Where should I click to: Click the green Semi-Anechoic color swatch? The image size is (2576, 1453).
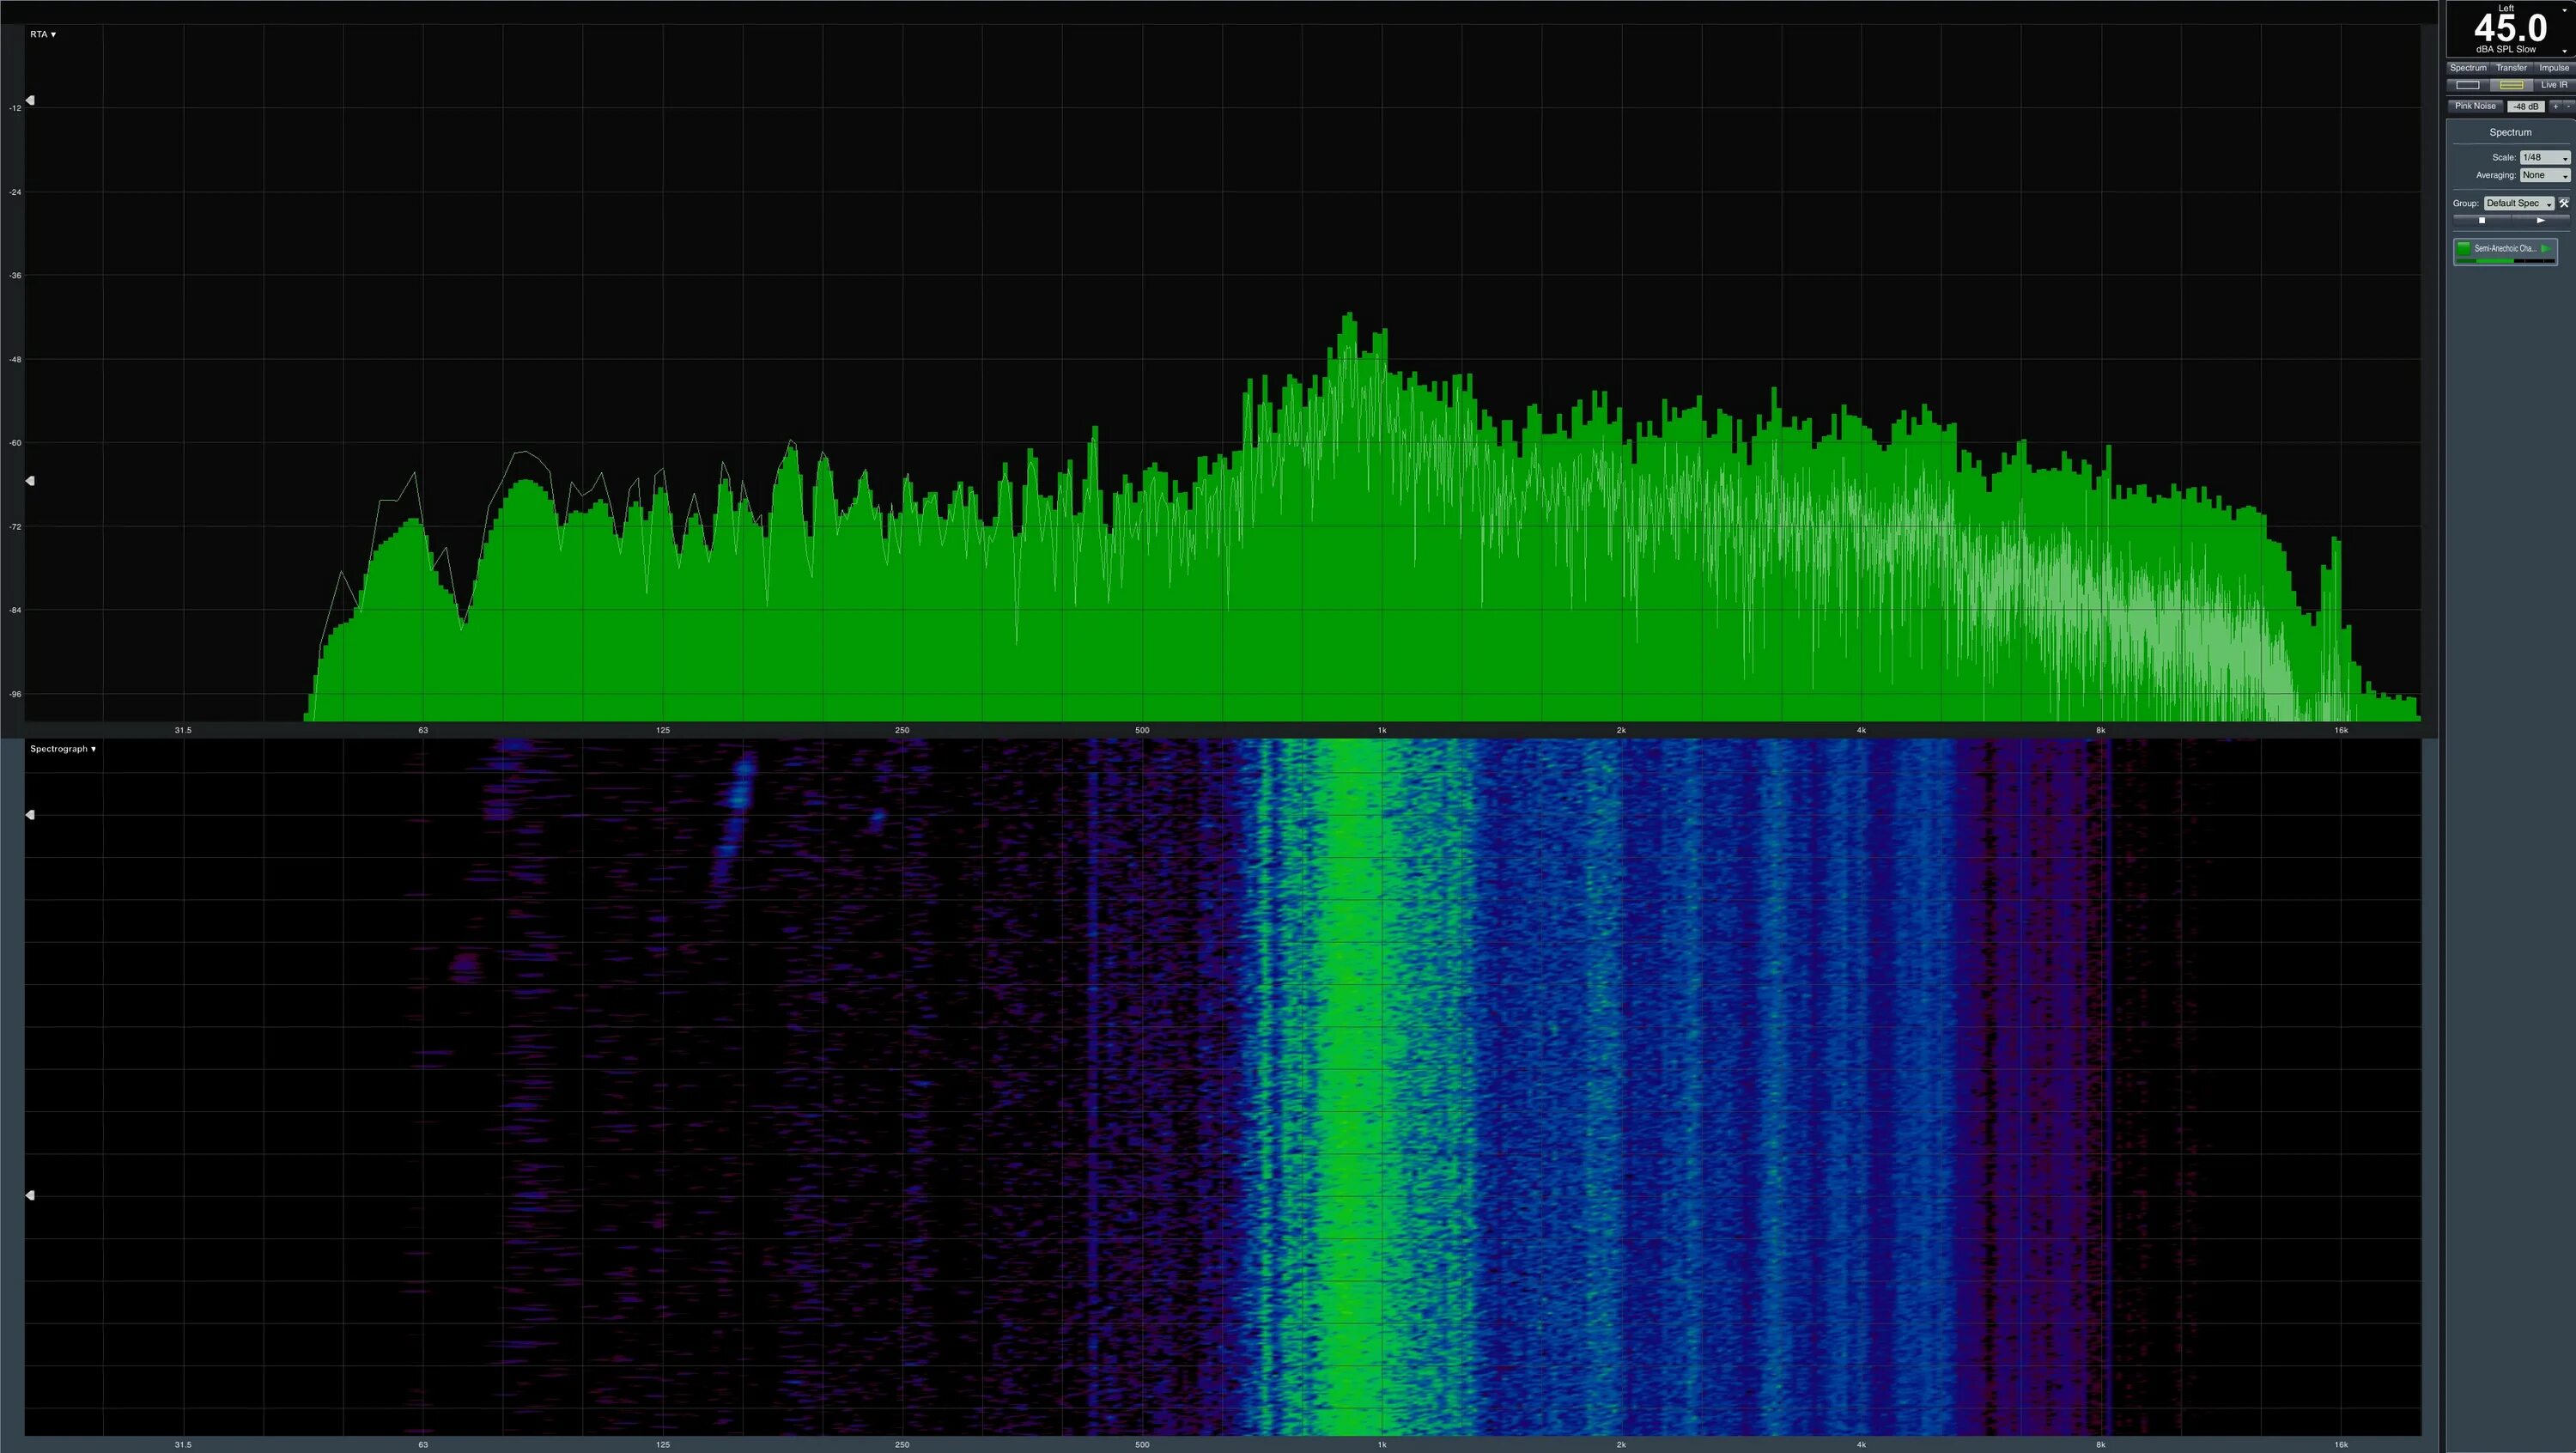[2464, 248]
